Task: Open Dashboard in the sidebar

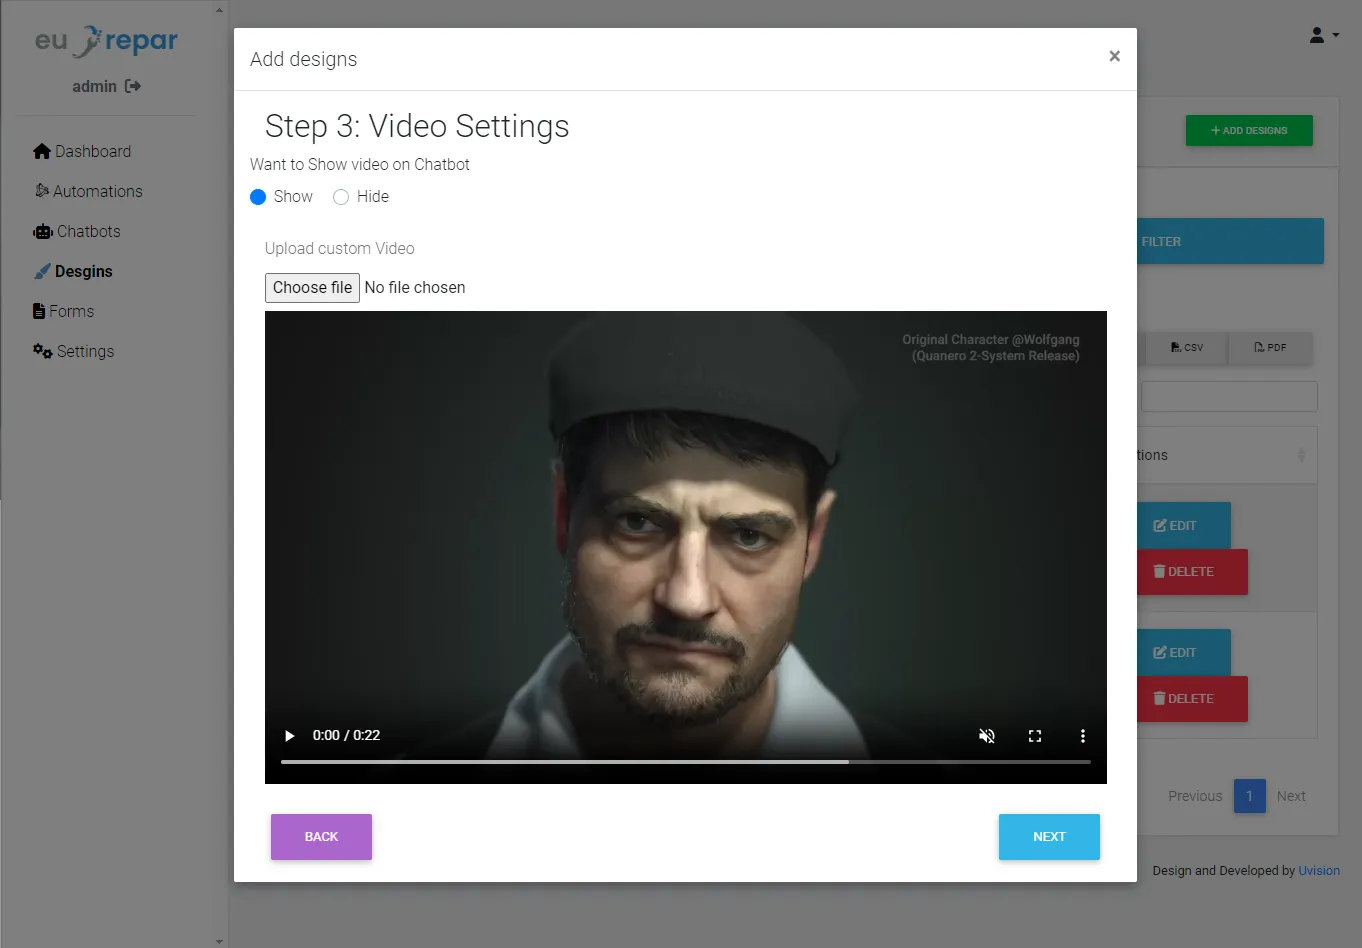Action: (82, 151)
